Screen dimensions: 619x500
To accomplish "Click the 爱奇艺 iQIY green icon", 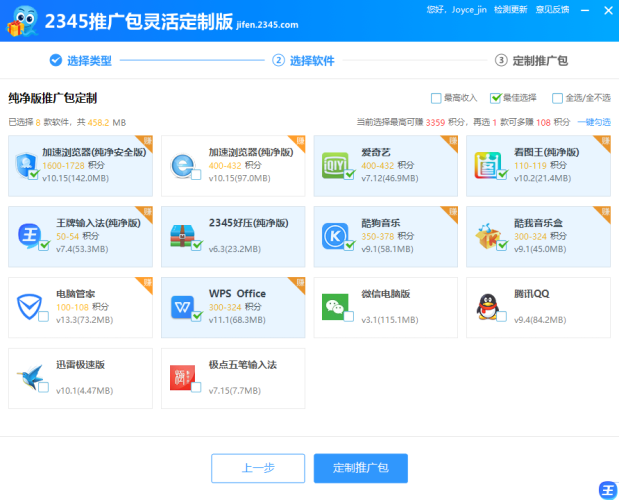I will click(335, 165).
